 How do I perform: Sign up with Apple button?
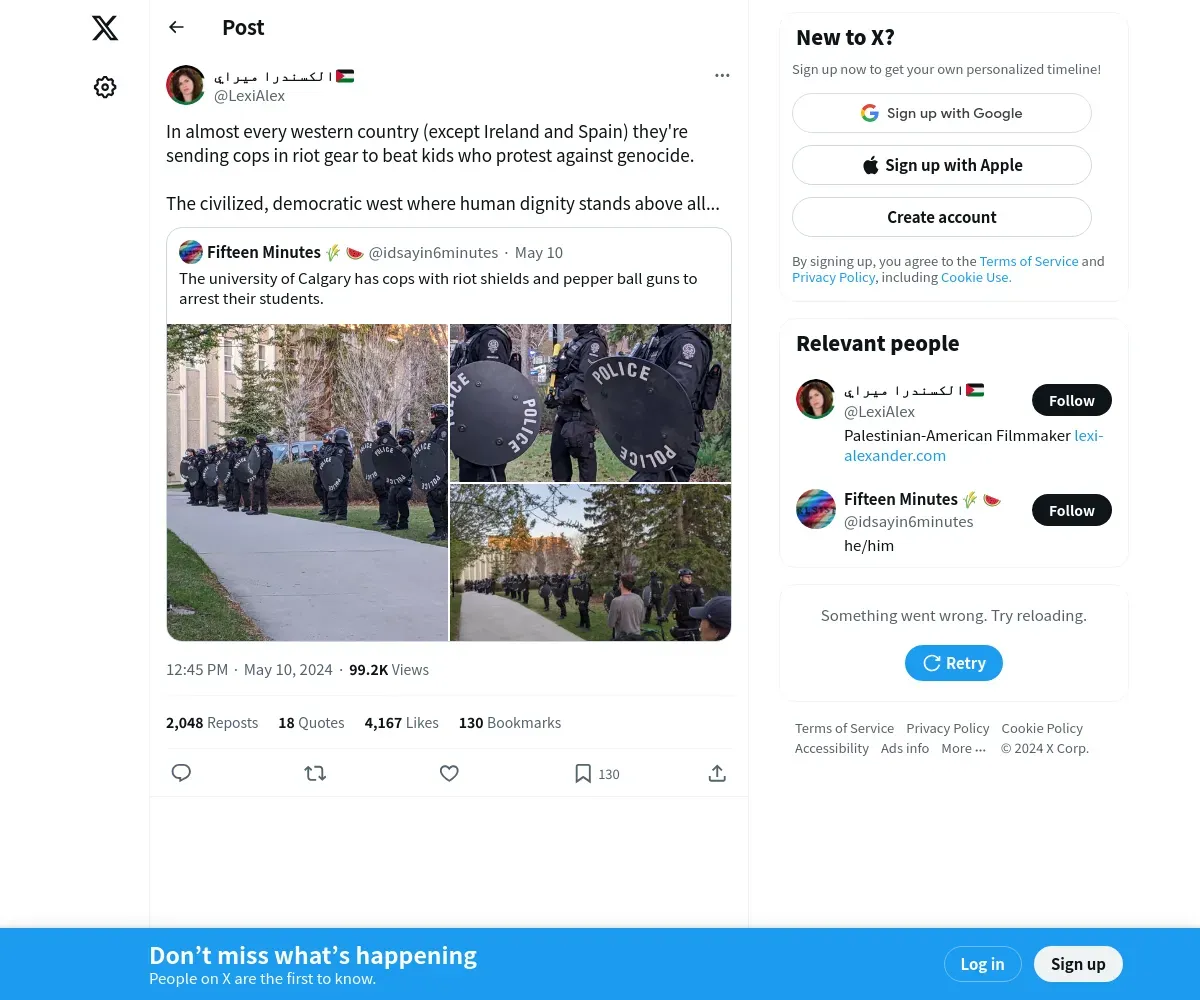942,165
